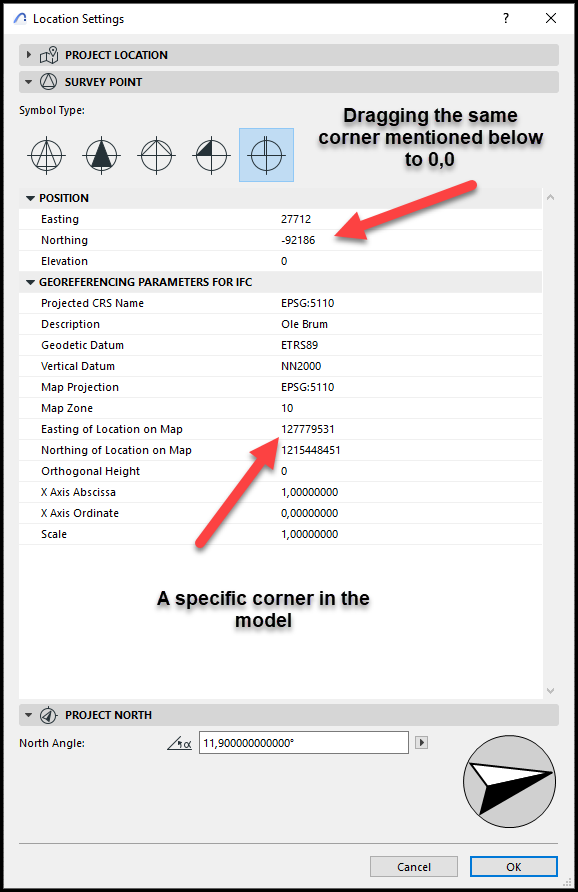
Task: Click the Project Location map pin icon
Action: (x=49, y=55)
